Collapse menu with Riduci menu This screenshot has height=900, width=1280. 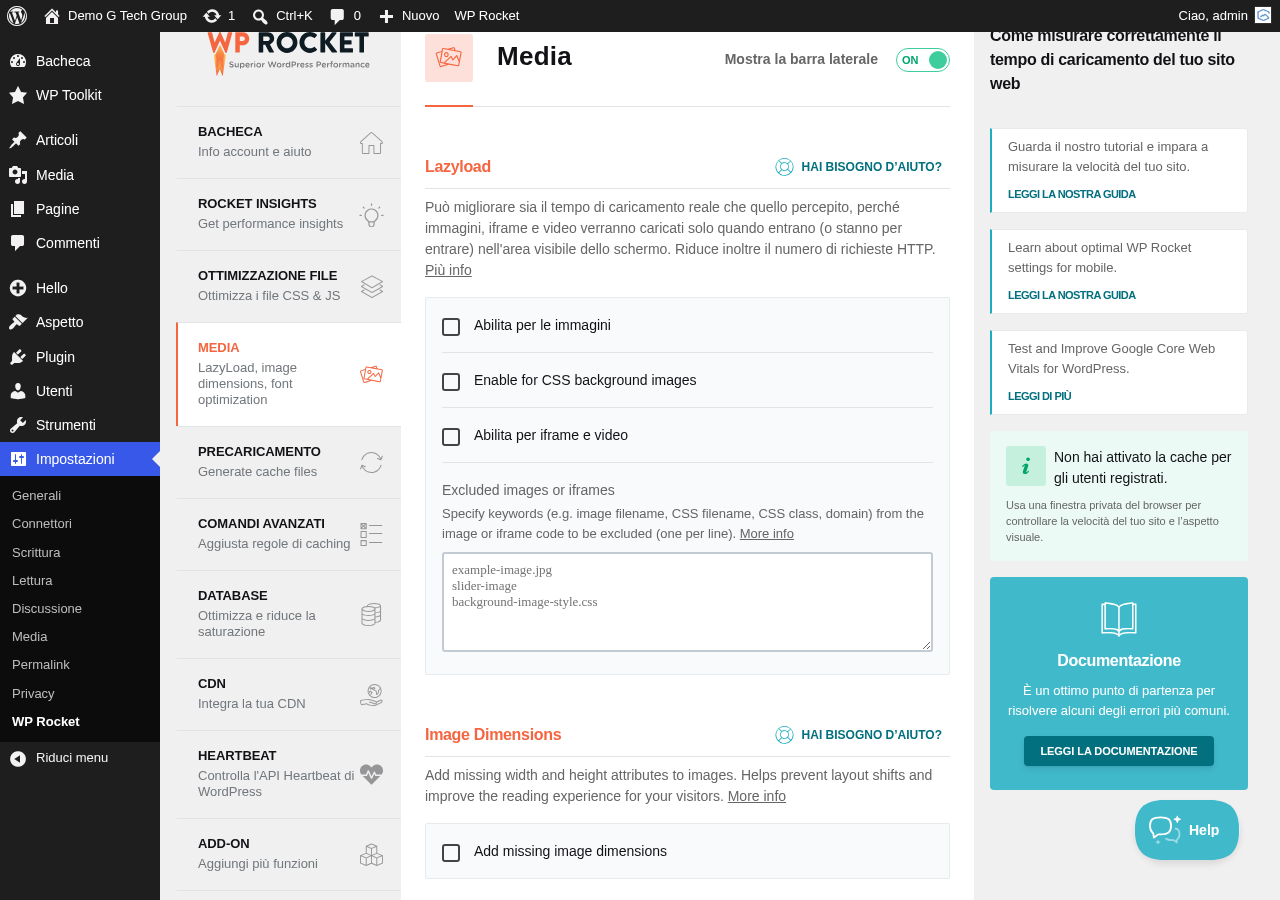point(80,758)
